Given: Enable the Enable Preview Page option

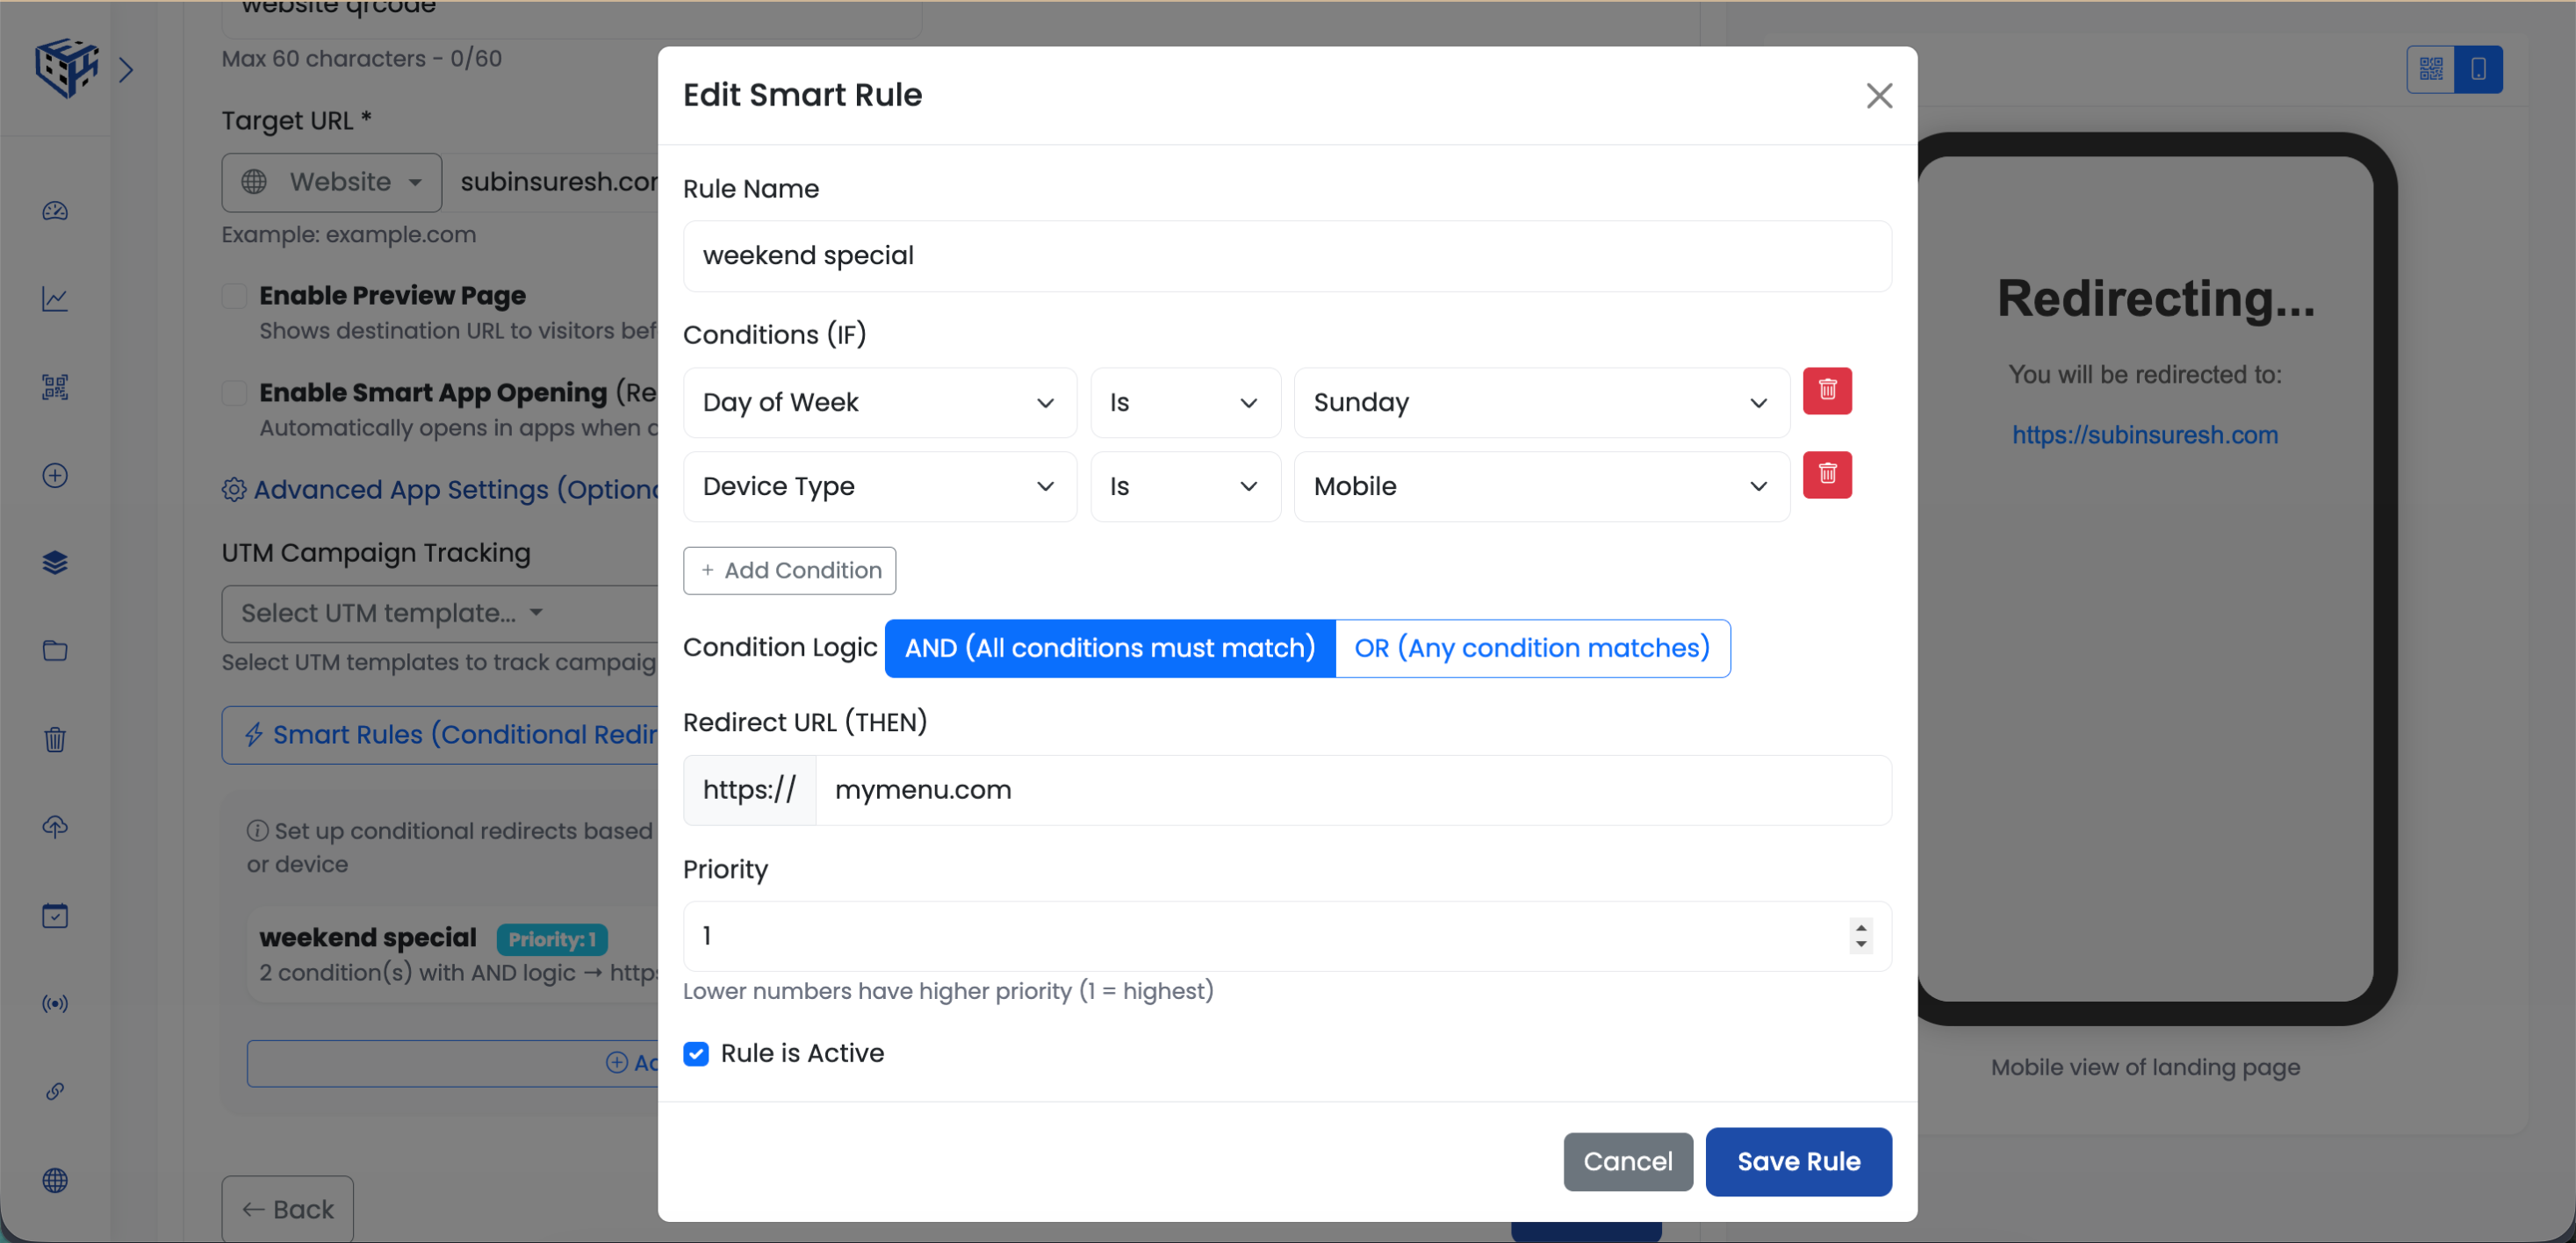Looking at the screenshot, I should point(233,295).
